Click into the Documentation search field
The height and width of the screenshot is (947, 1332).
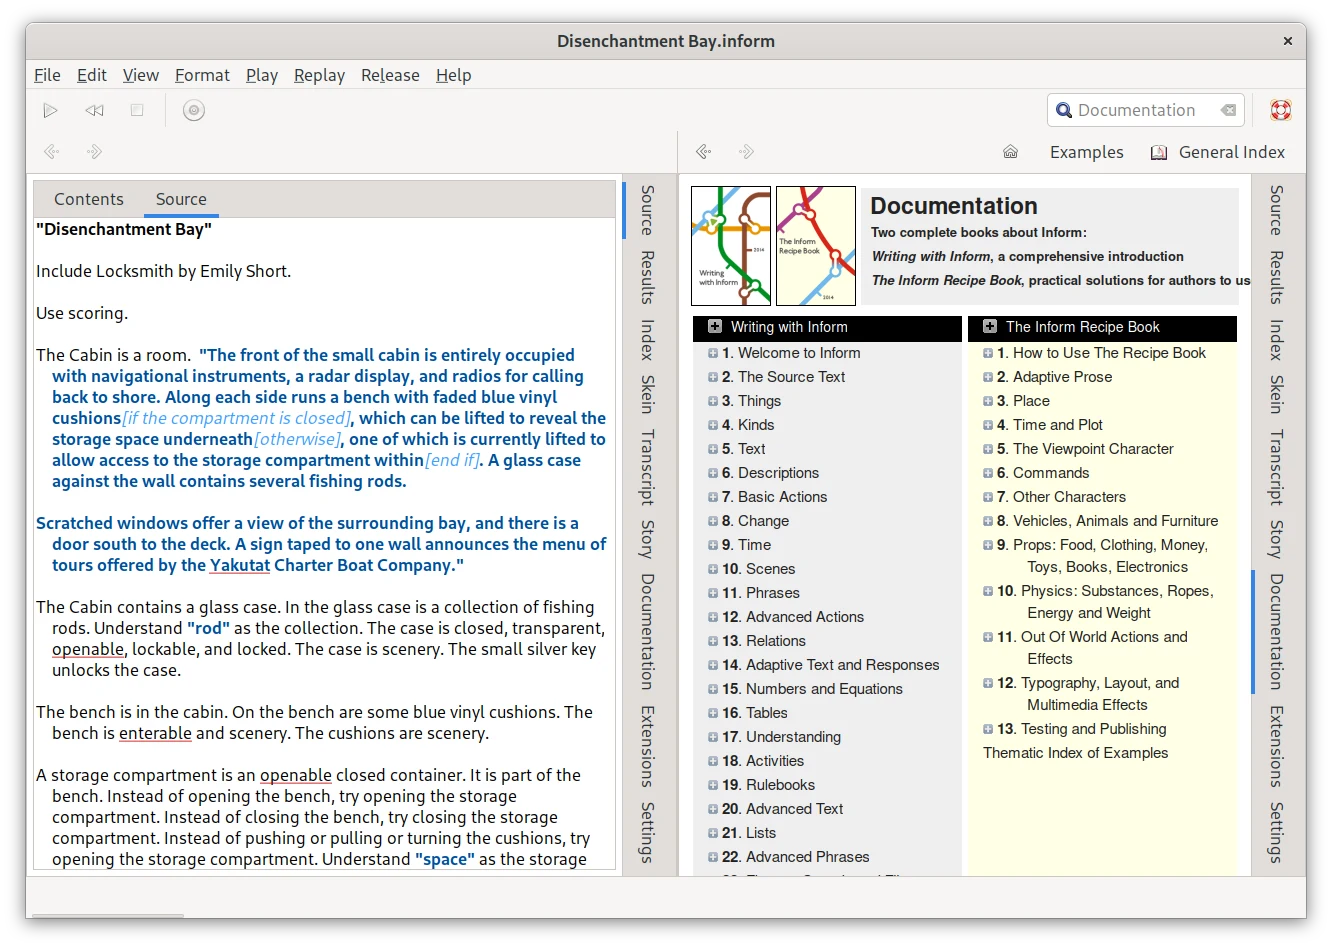pos(1136,110)
